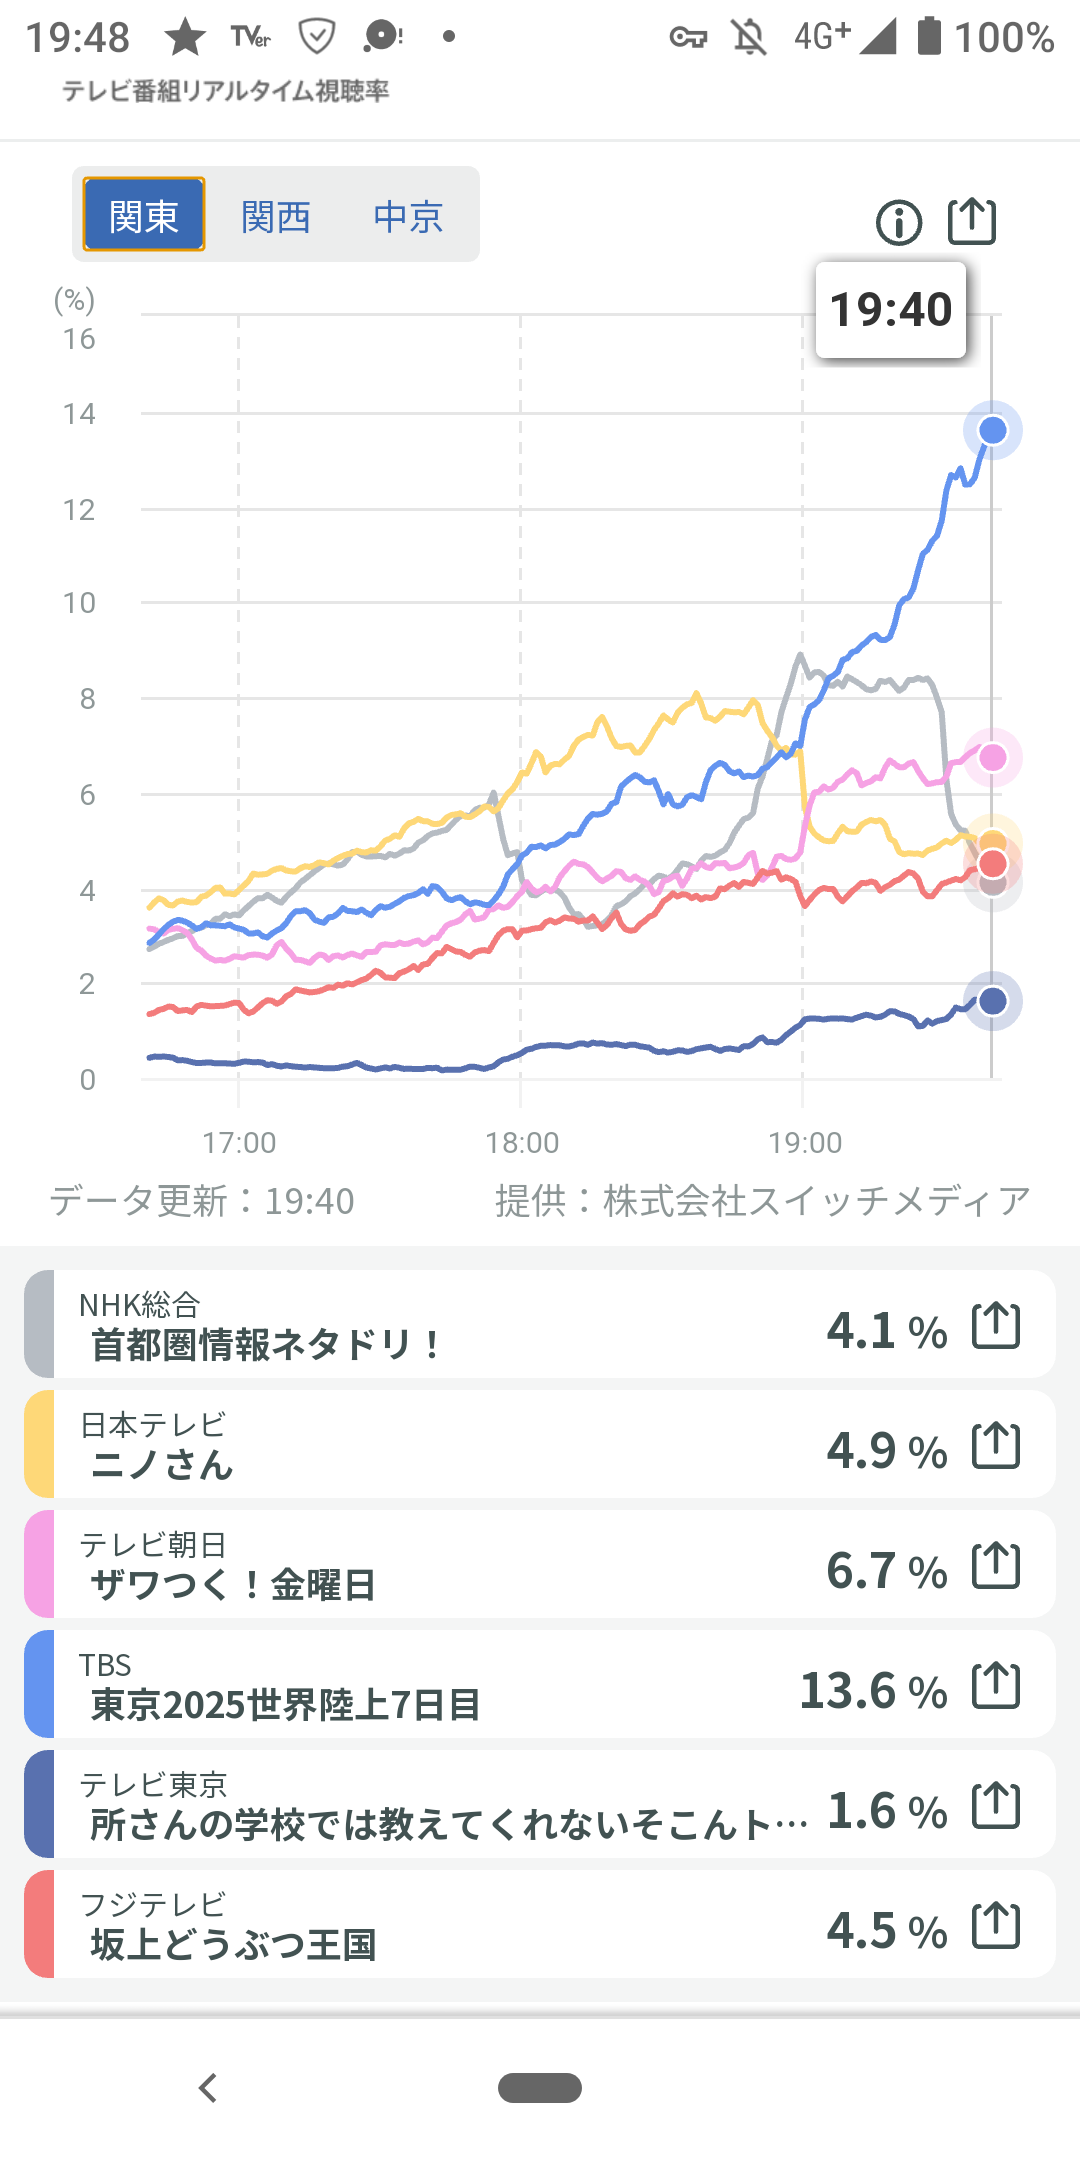Share the 日本テレビ ニノさん rating
1080x2160 pixels.
point(996,1446)
